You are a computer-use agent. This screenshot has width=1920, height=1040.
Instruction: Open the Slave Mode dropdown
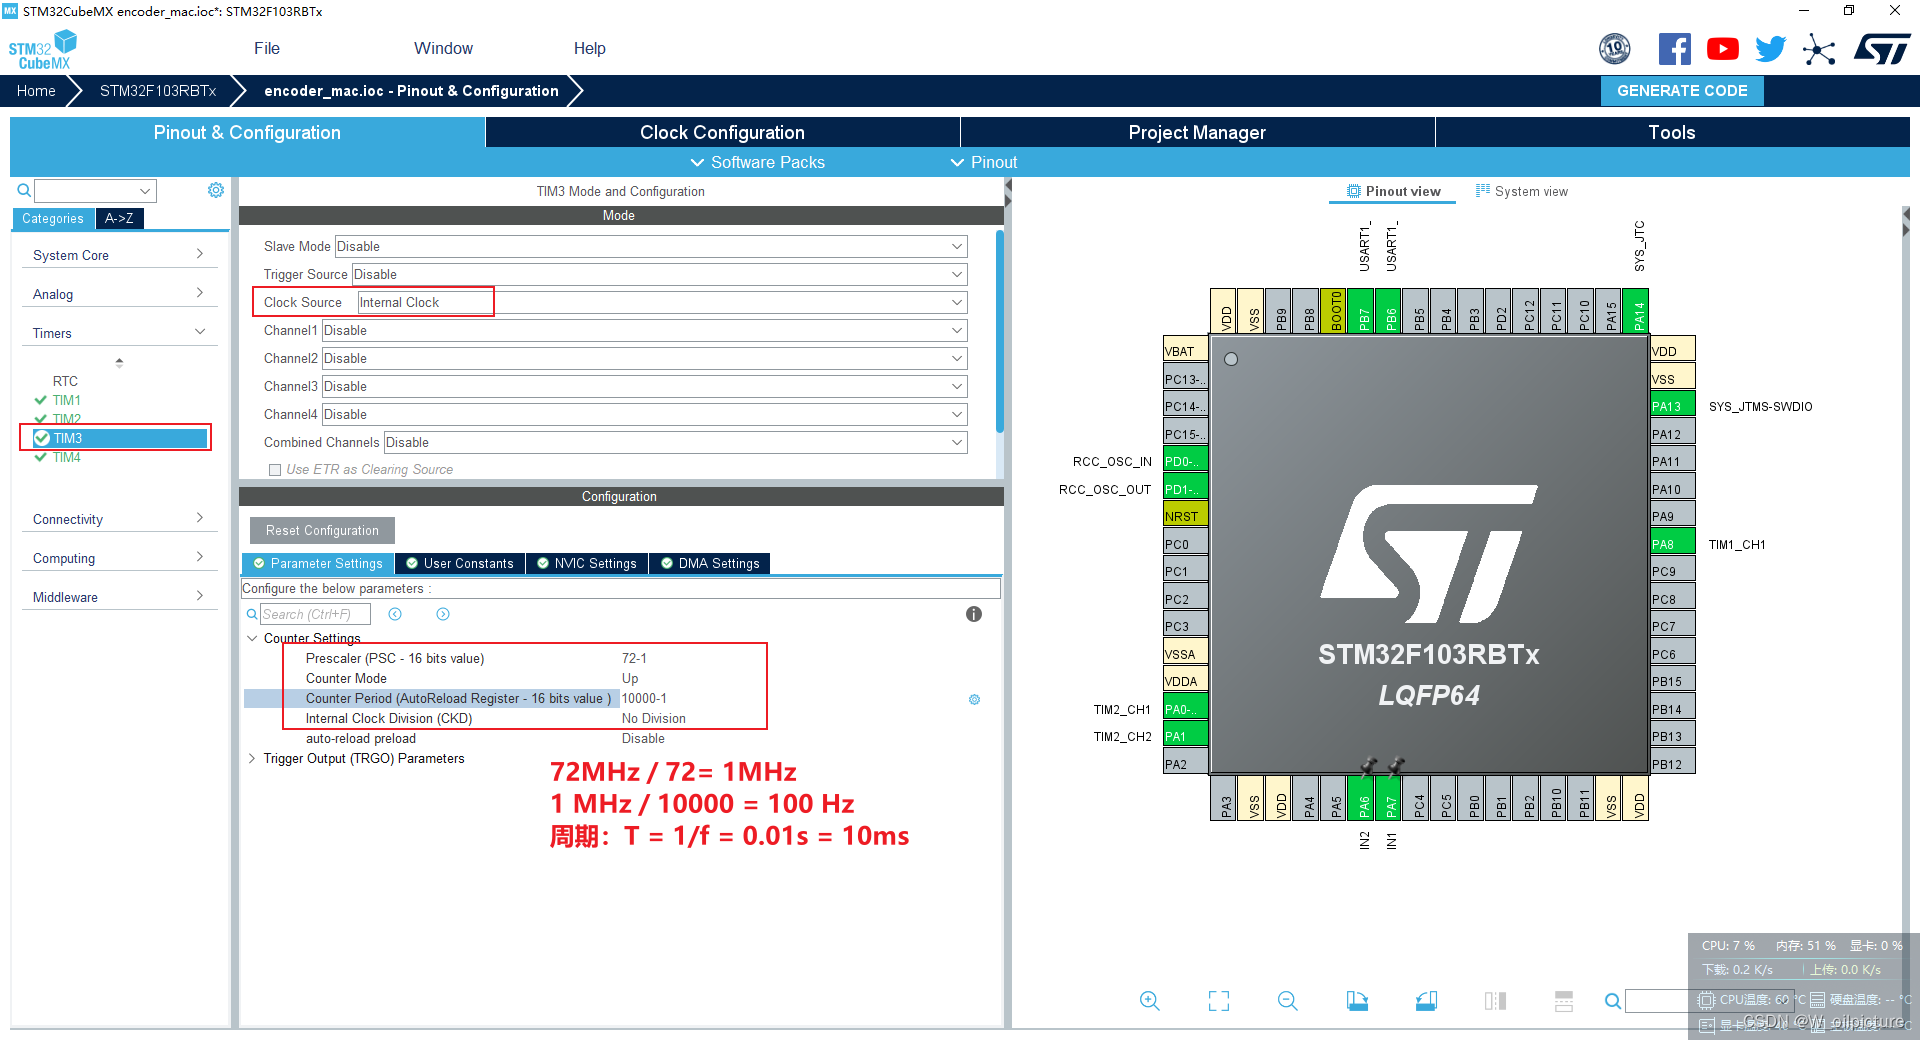point(650,246)
